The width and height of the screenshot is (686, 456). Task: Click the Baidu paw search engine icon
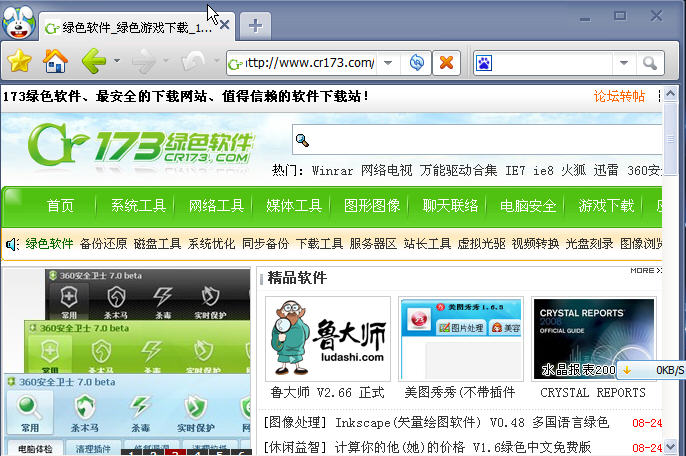pyautogui.click(x=484, y=63)
